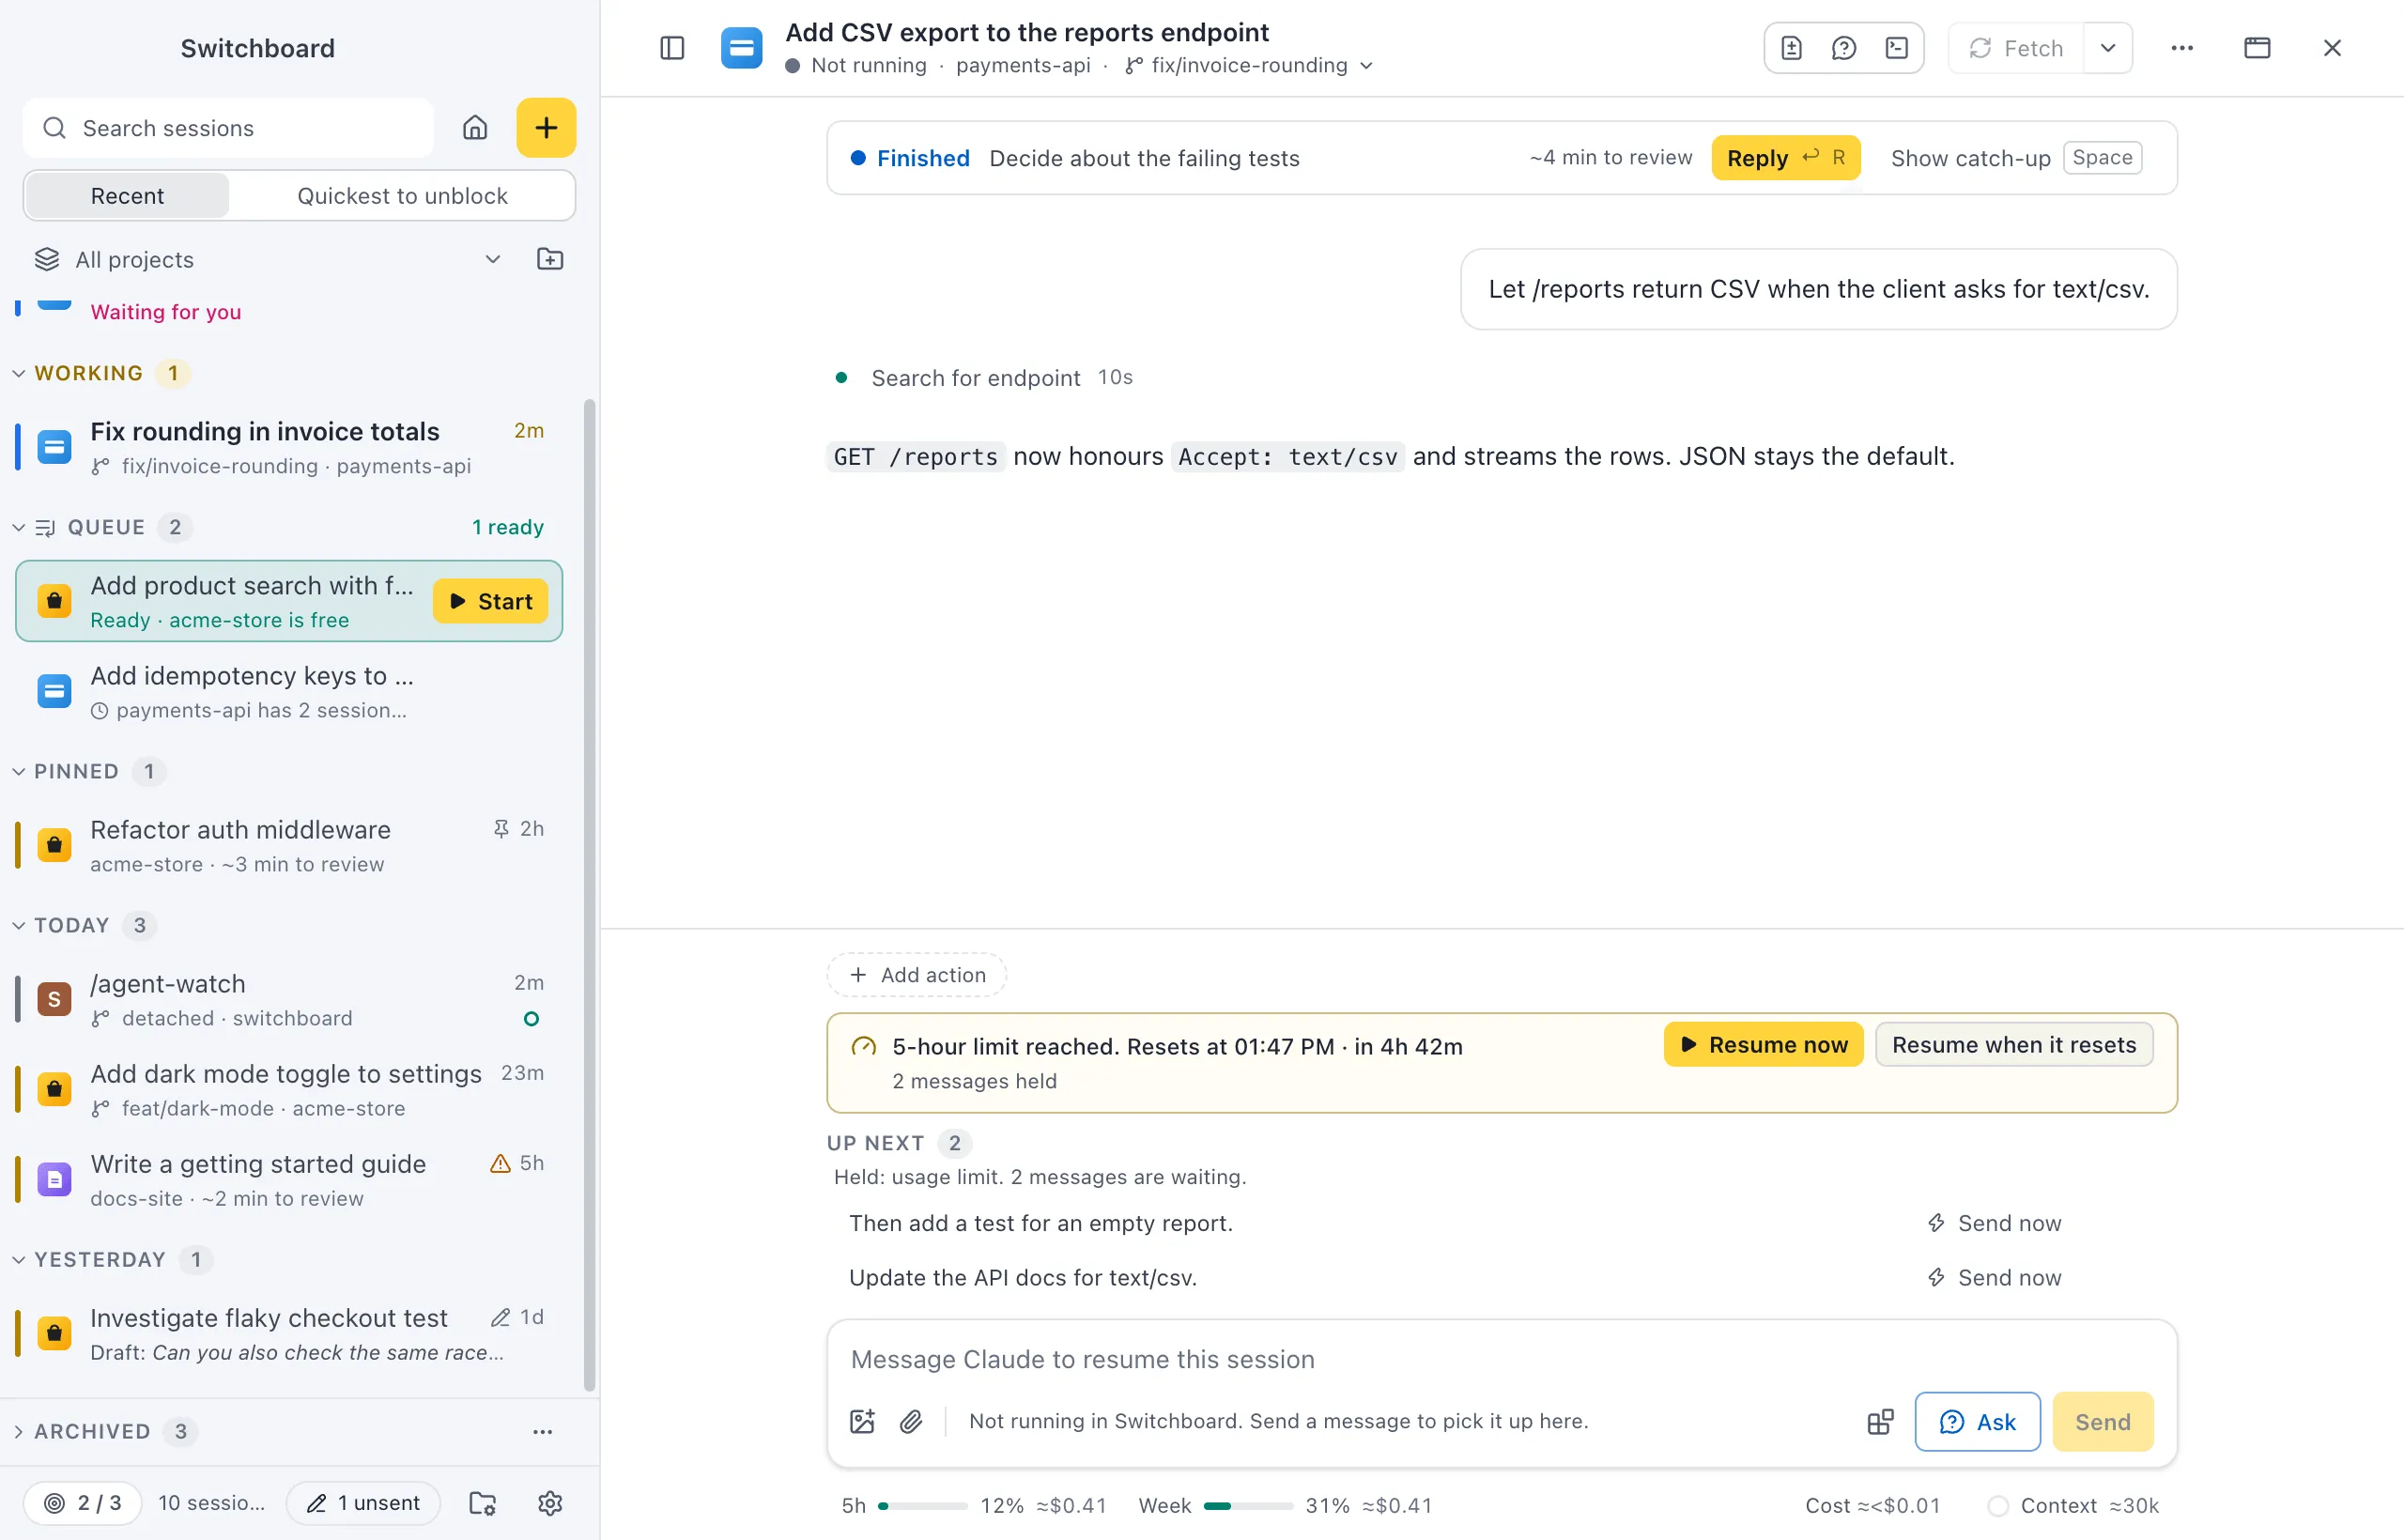Click the search magnifier icon
Viewport: 2404px width, 1540px height.
[54, 128]
